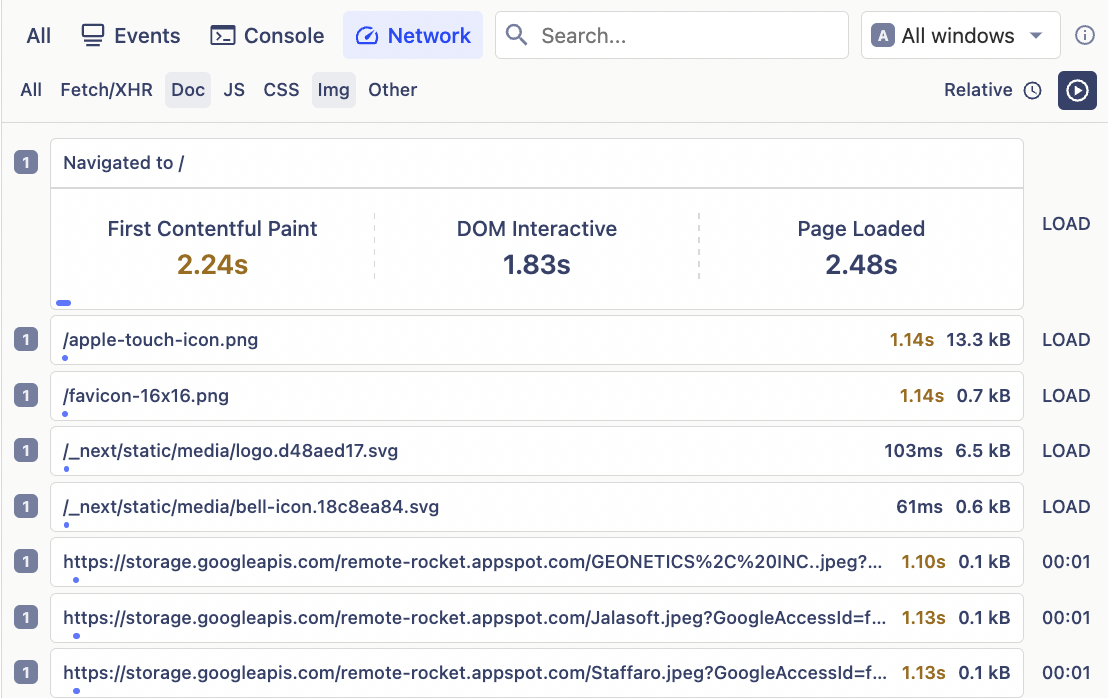This screenshot has height=698, width=1108.
Task: Enable the CSS request filter
Action: click(x=281, y=90)
